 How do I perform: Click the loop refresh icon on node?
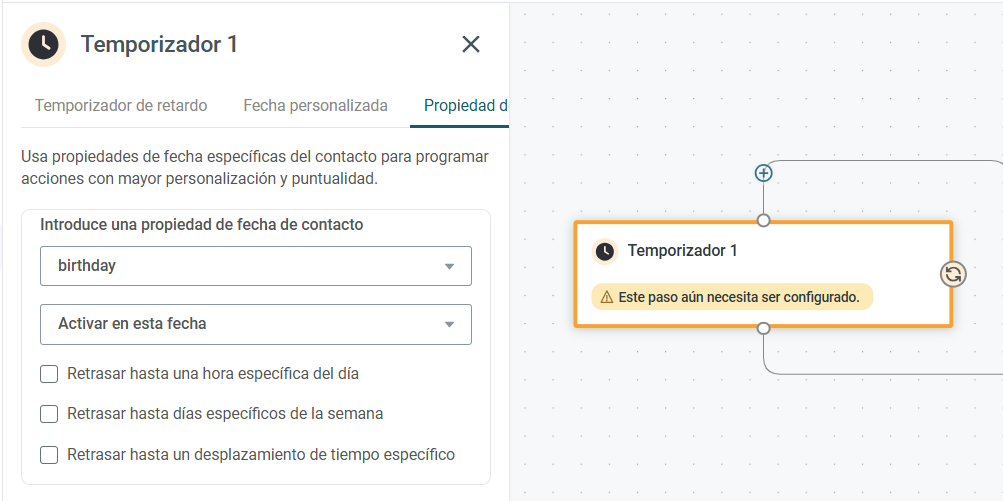tap(953, 274)
